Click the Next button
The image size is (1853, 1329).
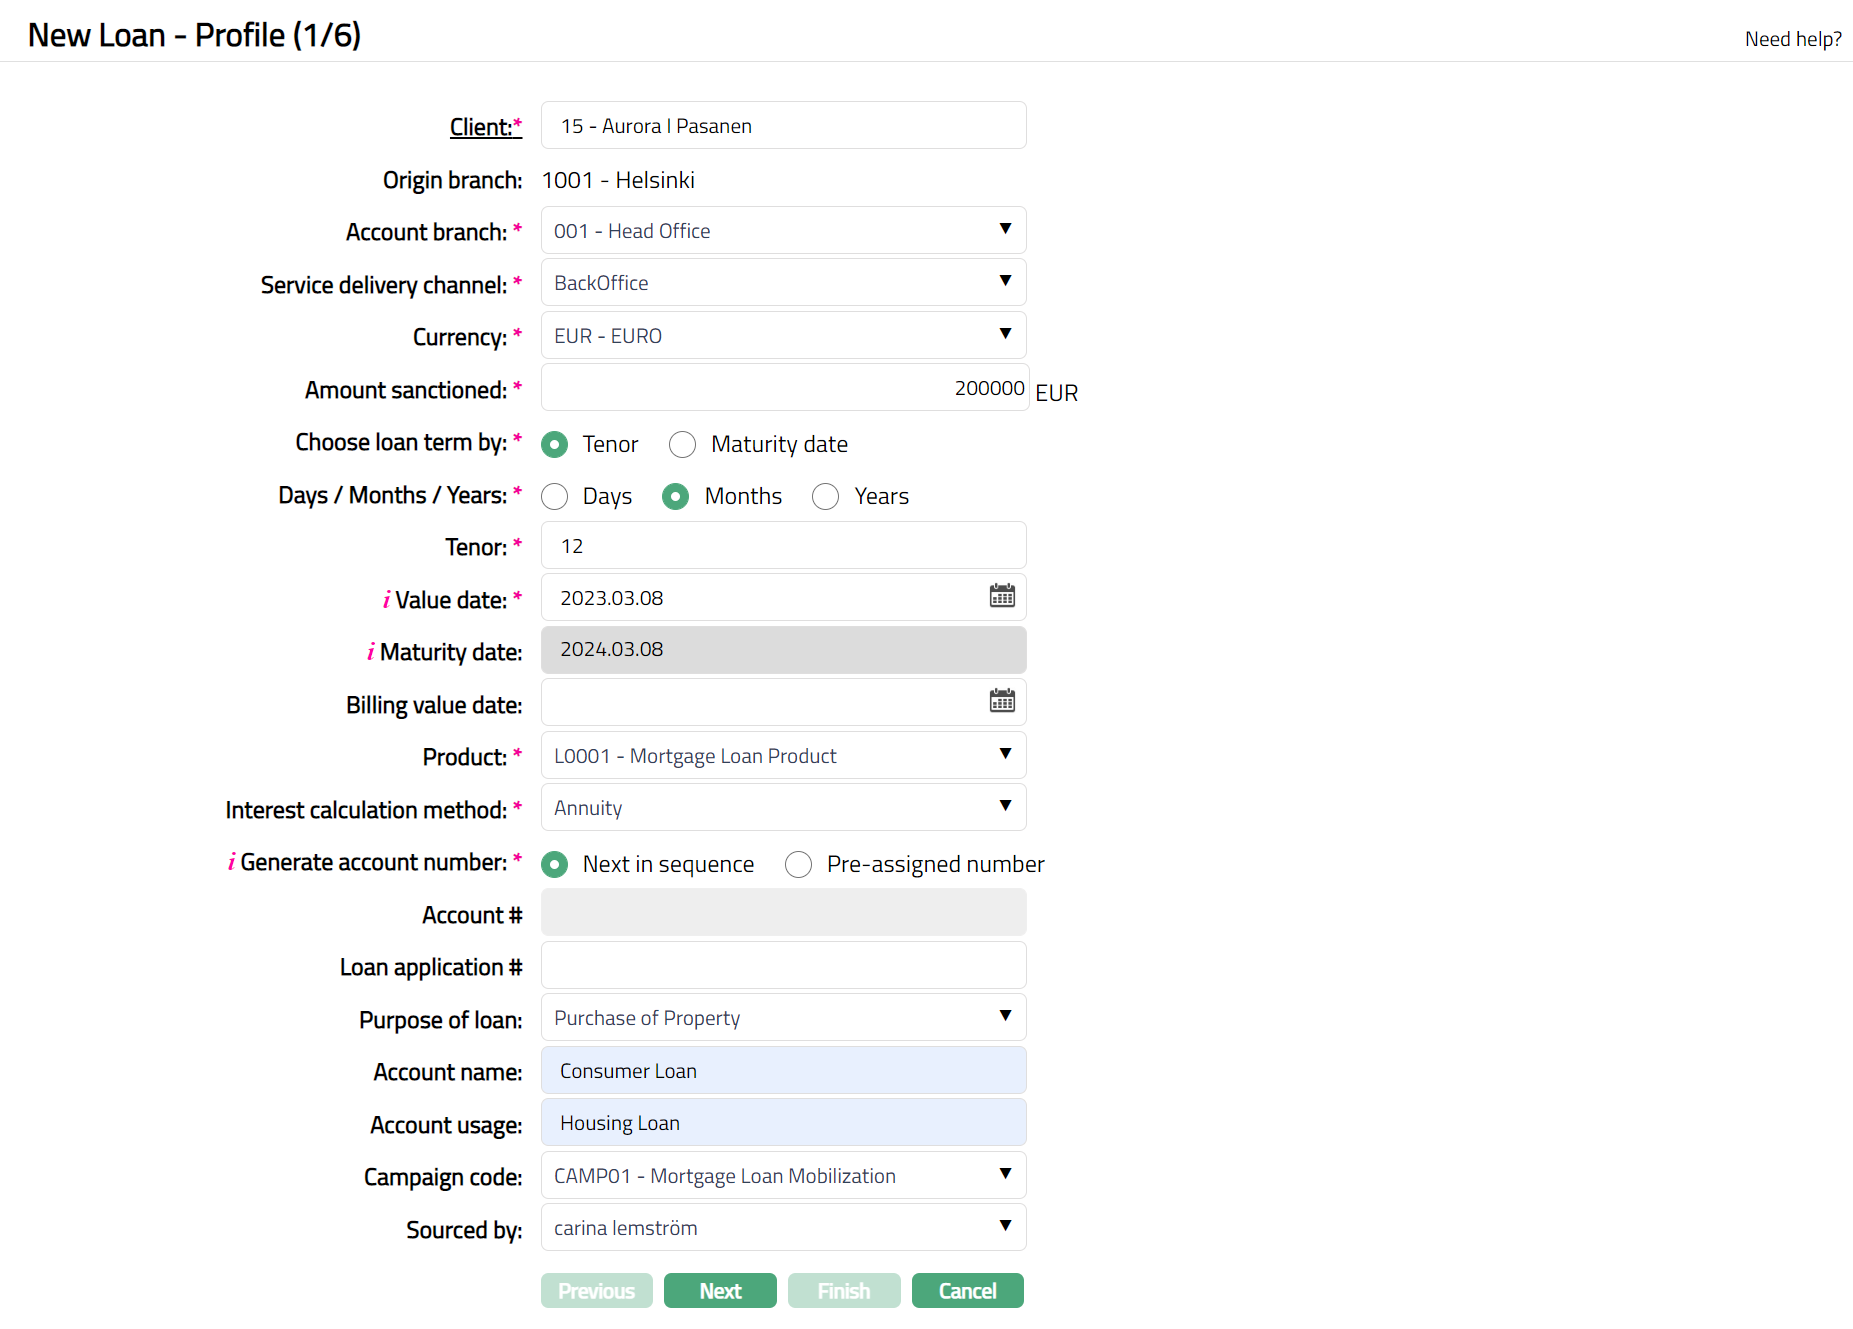point(720,1291)
